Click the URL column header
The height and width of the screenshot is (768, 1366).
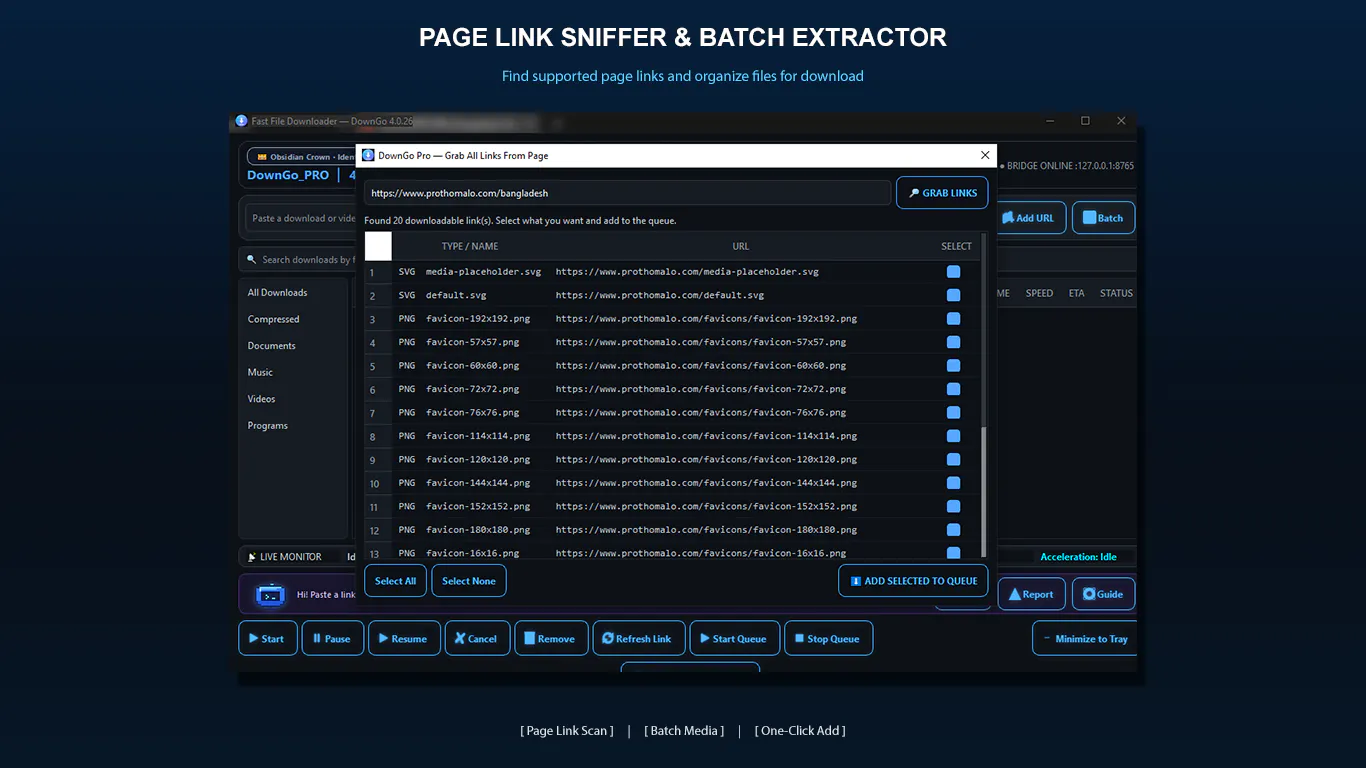(740, 246)
